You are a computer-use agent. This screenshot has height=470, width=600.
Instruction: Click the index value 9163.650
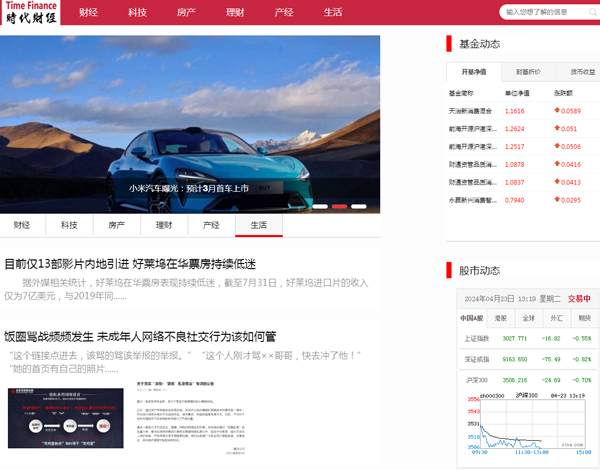515,359
